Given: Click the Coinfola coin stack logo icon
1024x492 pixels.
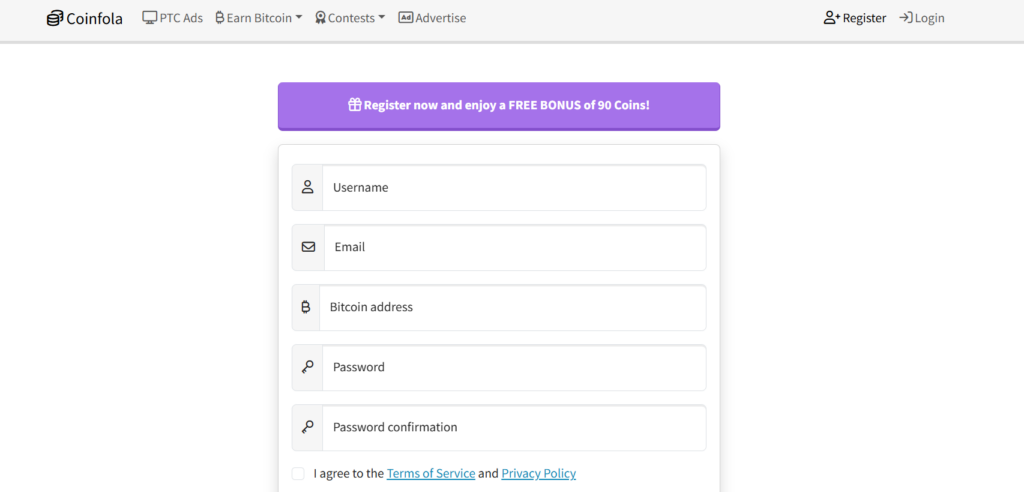Looking at the screenshot, I should (x=55, y=18).
